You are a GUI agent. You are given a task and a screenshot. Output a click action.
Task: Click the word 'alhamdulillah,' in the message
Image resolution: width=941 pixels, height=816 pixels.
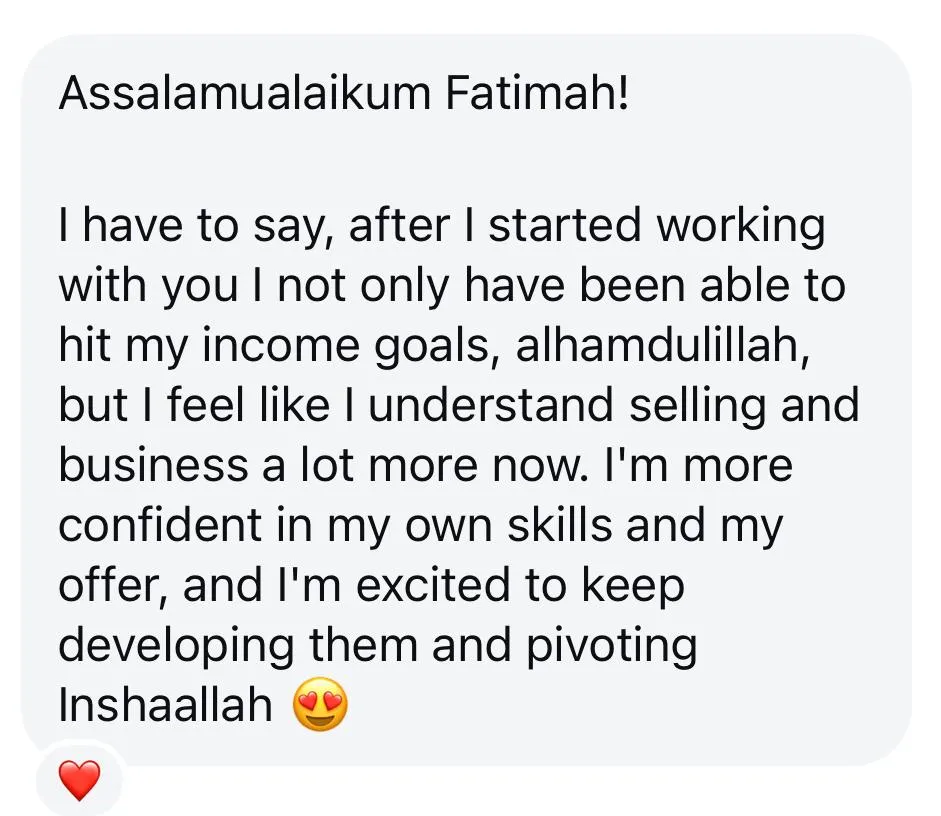(x=663, y=345)
